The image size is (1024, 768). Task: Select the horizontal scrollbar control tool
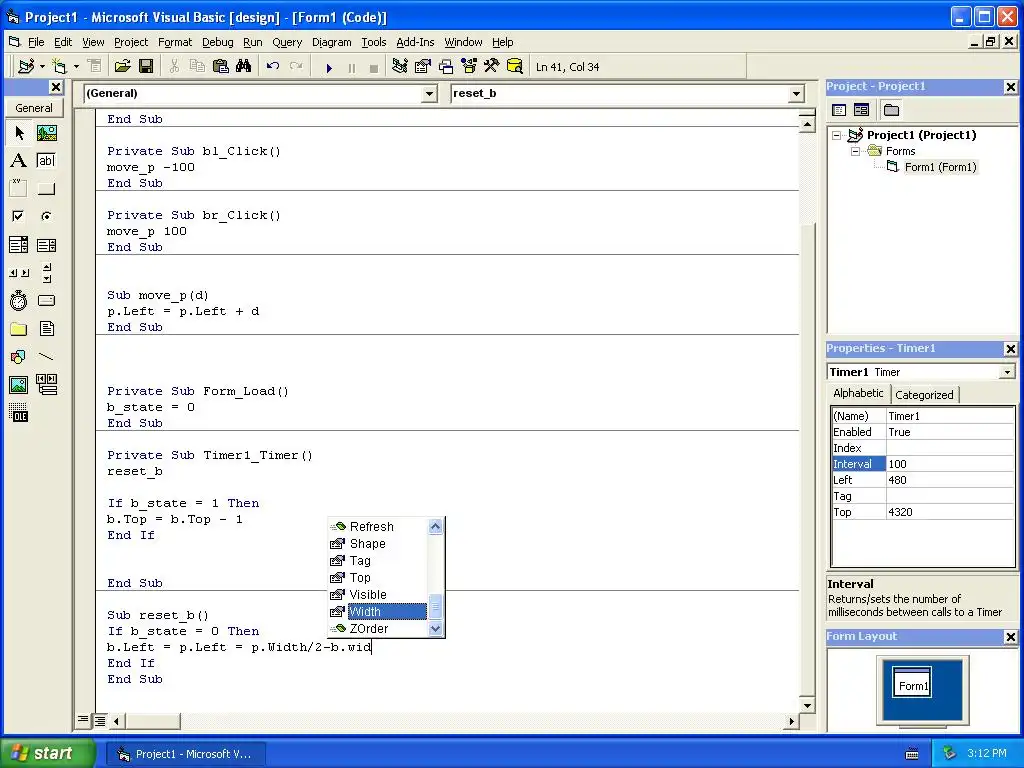pyautogui.click(x=19, y=273)
